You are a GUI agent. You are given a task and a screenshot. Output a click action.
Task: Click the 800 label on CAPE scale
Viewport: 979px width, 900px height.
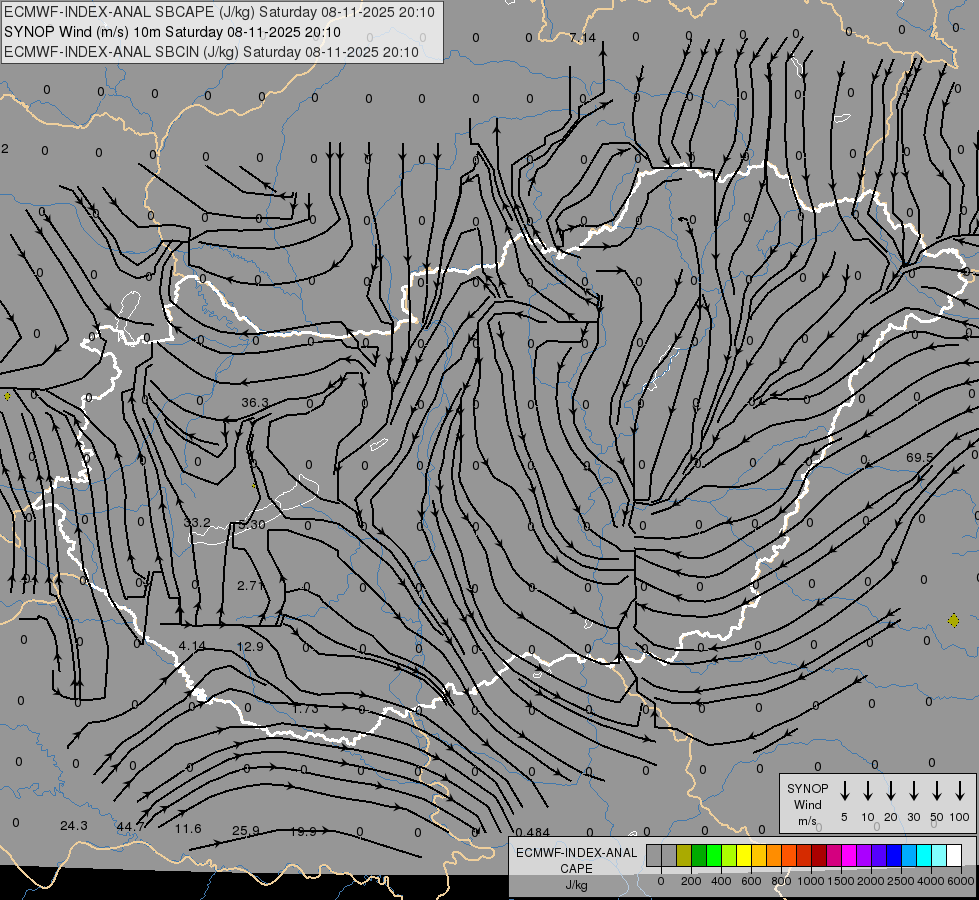(781, 881)
